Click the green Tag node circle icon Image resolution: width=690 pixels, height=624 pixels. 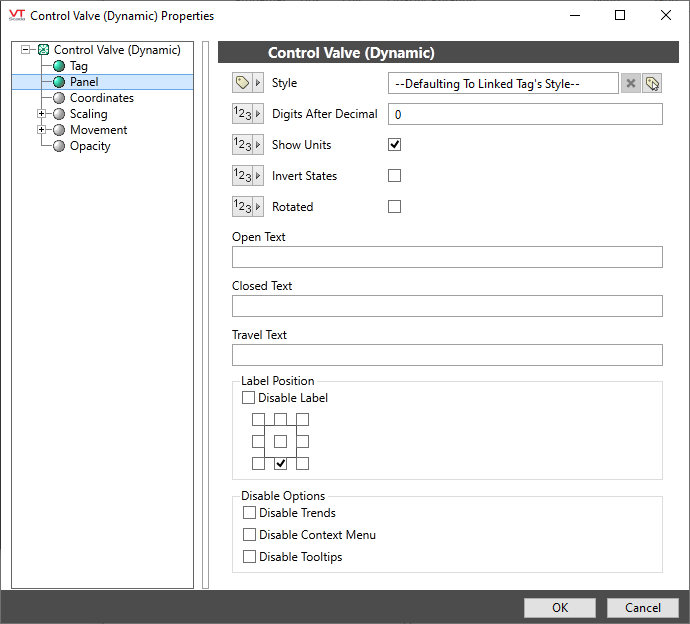(x=59, y=66)
